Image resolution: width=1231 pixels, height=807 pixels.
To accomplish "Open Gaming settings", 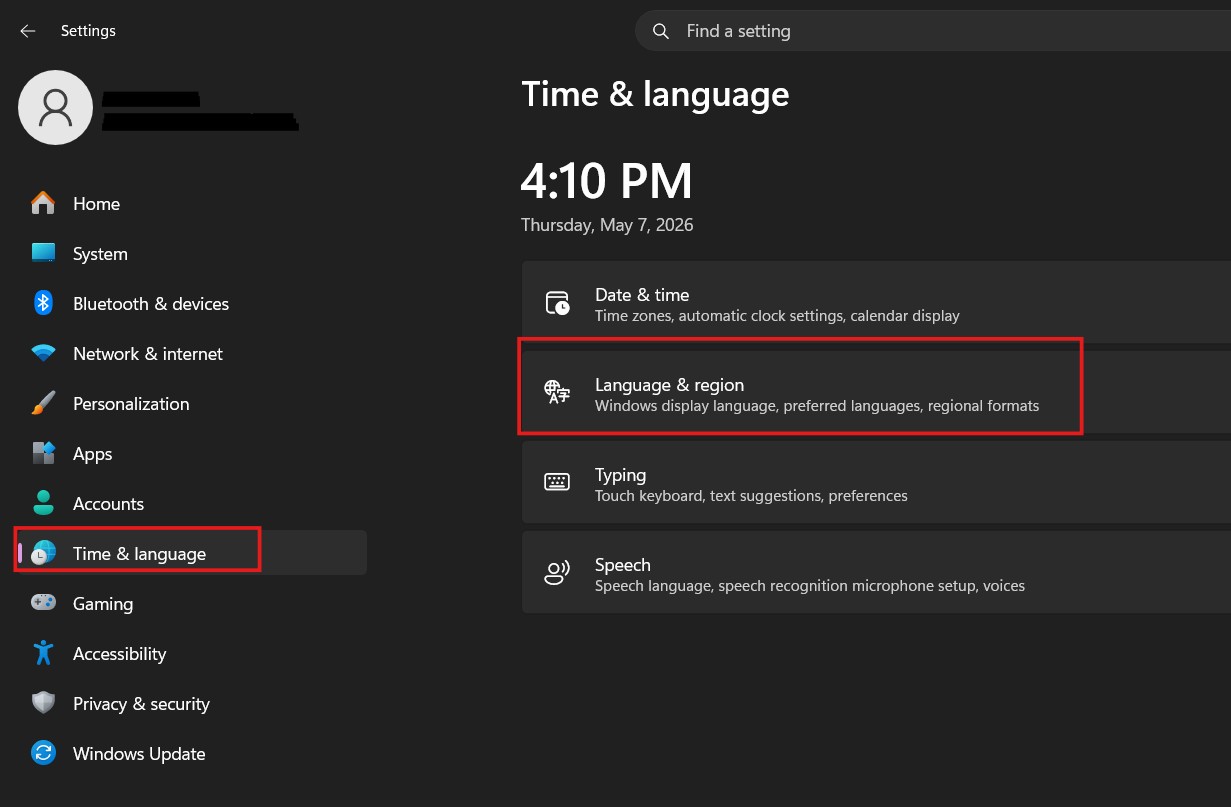I will pos(190,603).
